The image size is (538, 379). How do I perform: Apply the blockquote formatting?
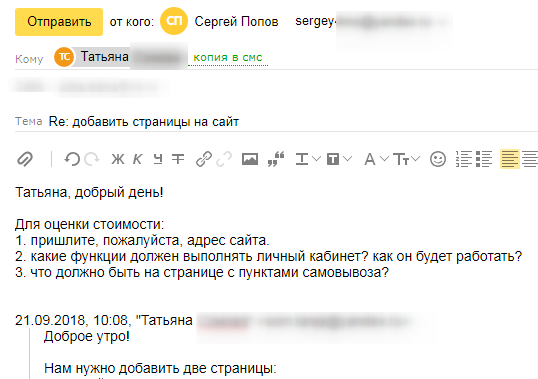point(276,159)
